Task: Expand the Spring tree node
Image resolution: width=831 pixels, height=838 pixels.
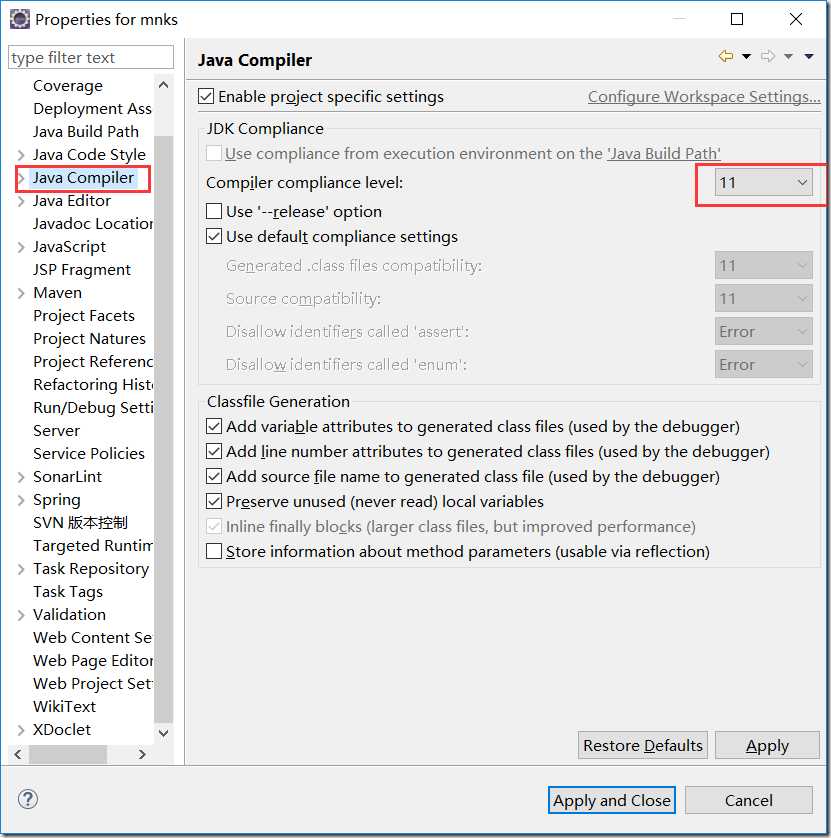Action: pos(21,500)
